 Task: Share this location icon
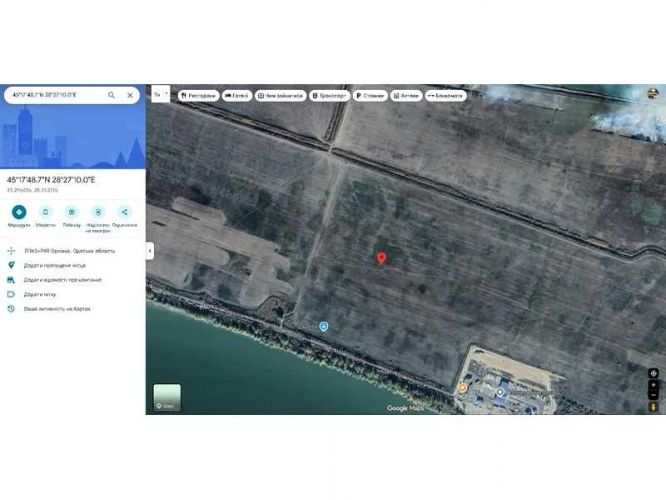pos(124,212)
